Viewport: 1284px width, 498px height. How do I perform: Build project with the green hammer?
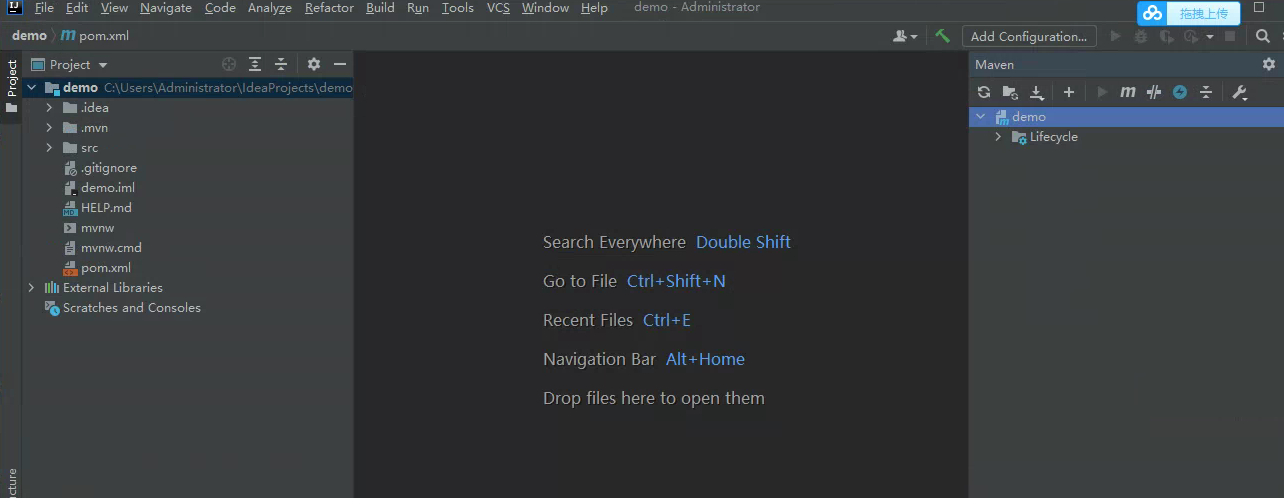tap(942, 36)
